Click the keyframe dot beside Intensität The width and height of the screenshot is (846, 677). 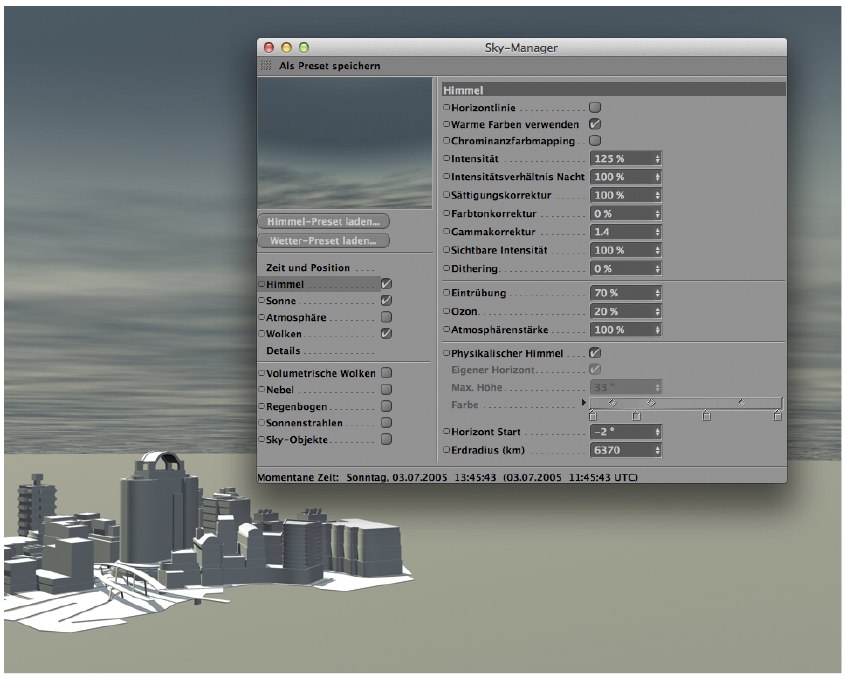click(x=446, y=159)
